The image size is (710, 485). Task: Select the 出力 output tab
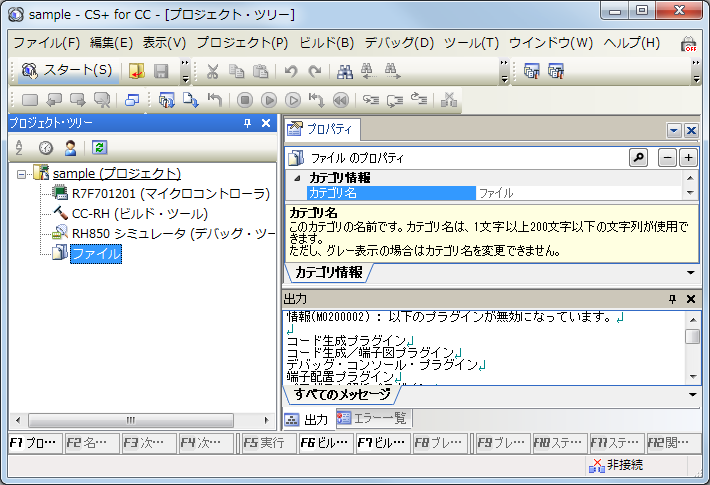(x=309, y=419)
